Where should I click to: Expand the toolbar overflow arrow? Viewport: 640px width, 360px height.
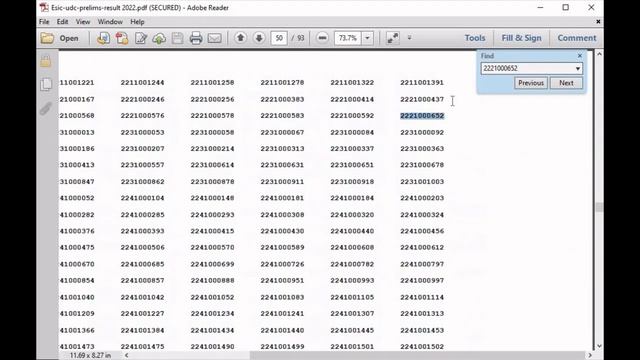[x=409, y=38]
